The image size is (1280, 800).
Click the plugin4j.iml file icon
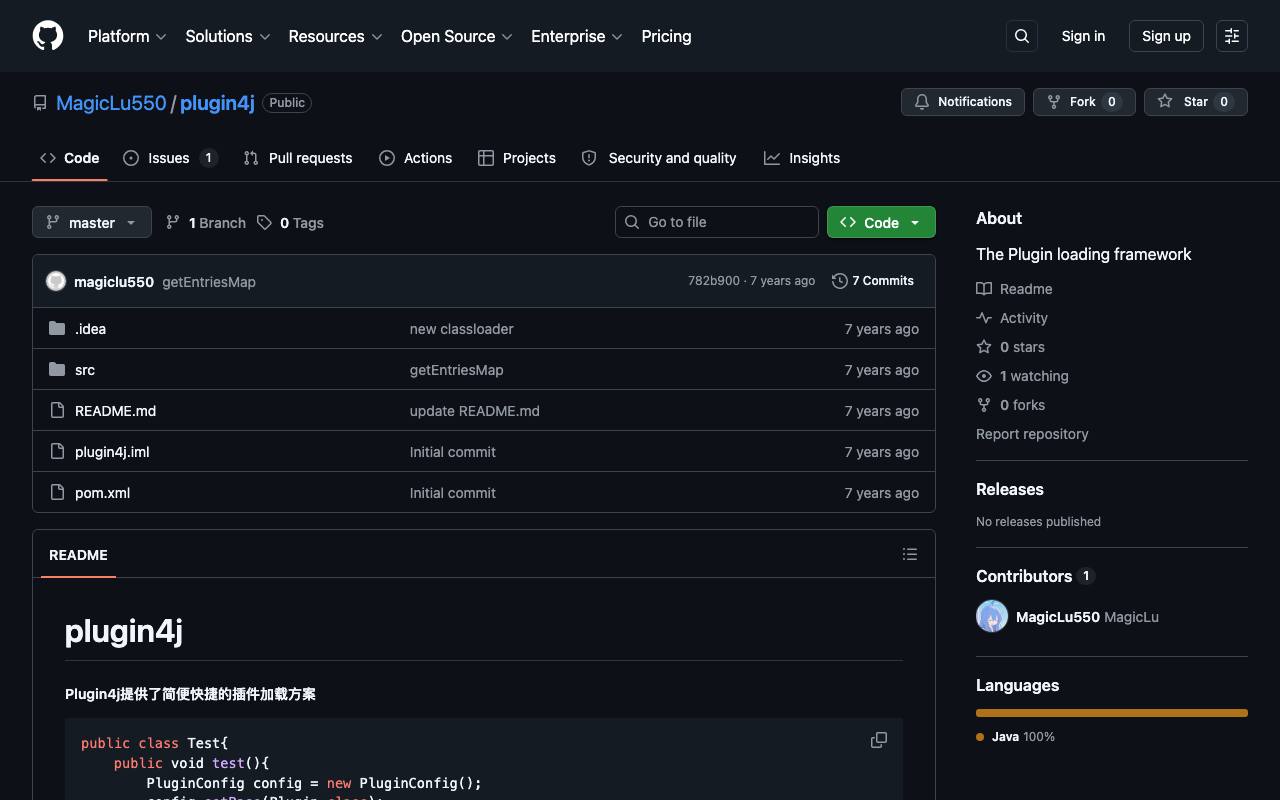(x=57, y=451)
